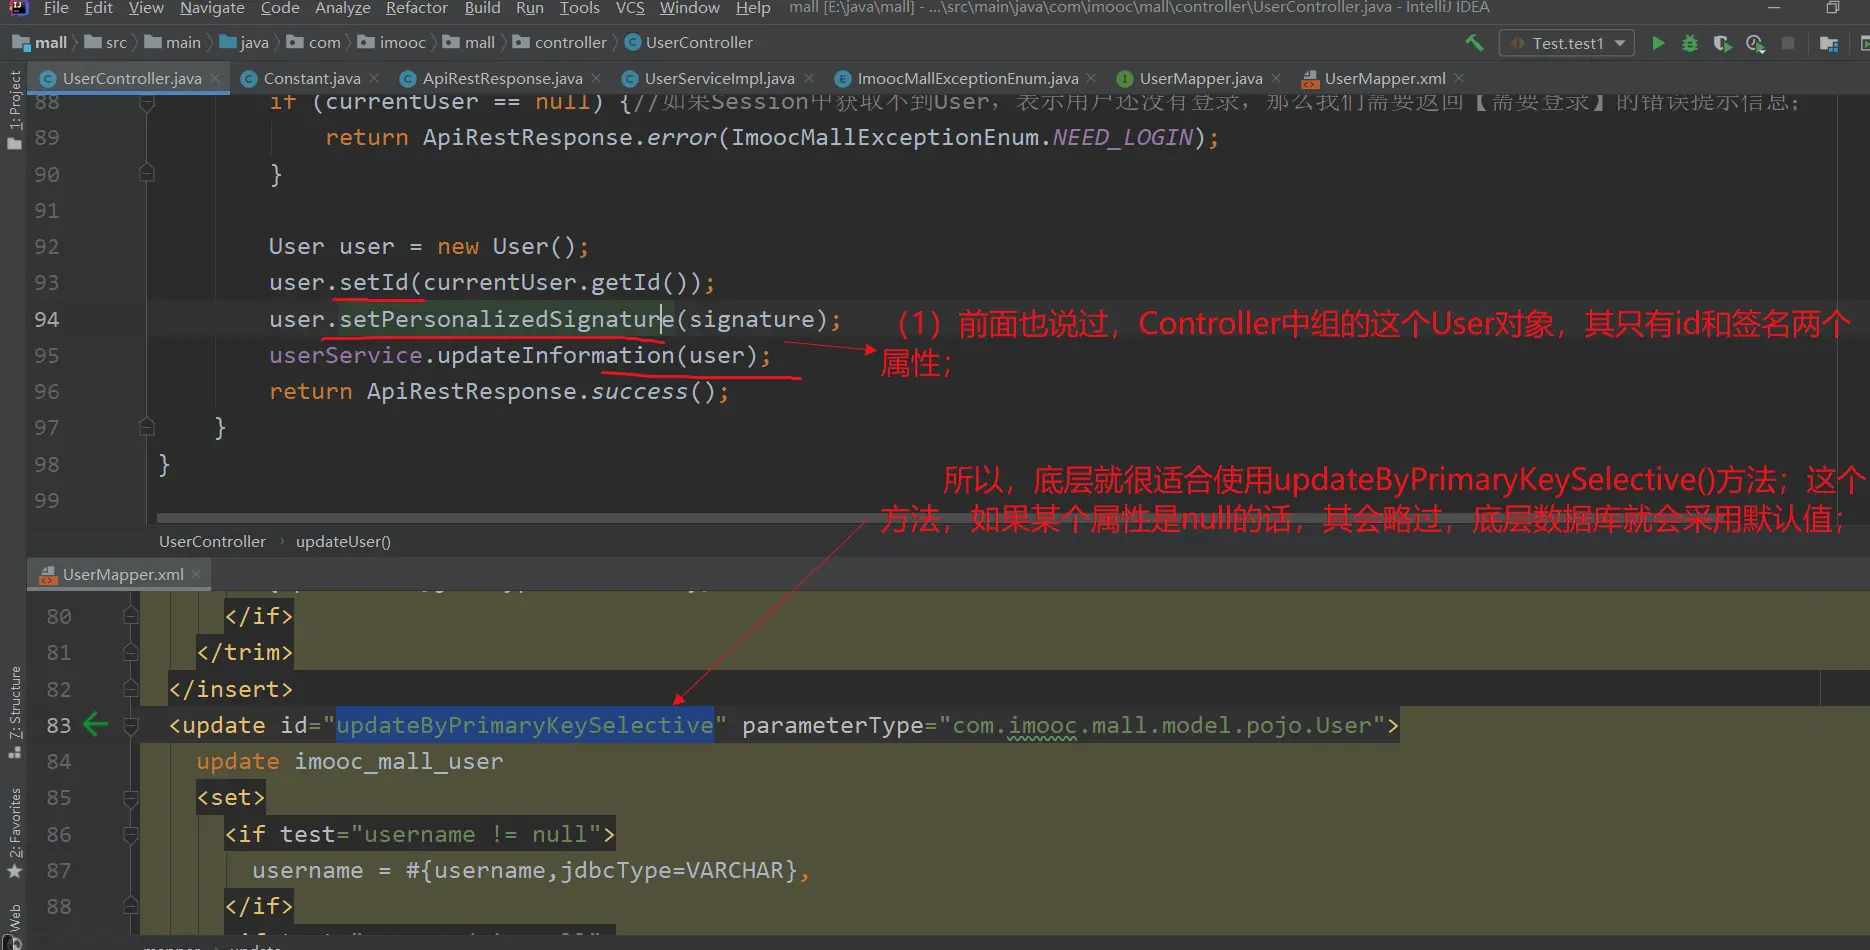
Task: Toggle the Favorites tool window
Action: tap(14, 830)
